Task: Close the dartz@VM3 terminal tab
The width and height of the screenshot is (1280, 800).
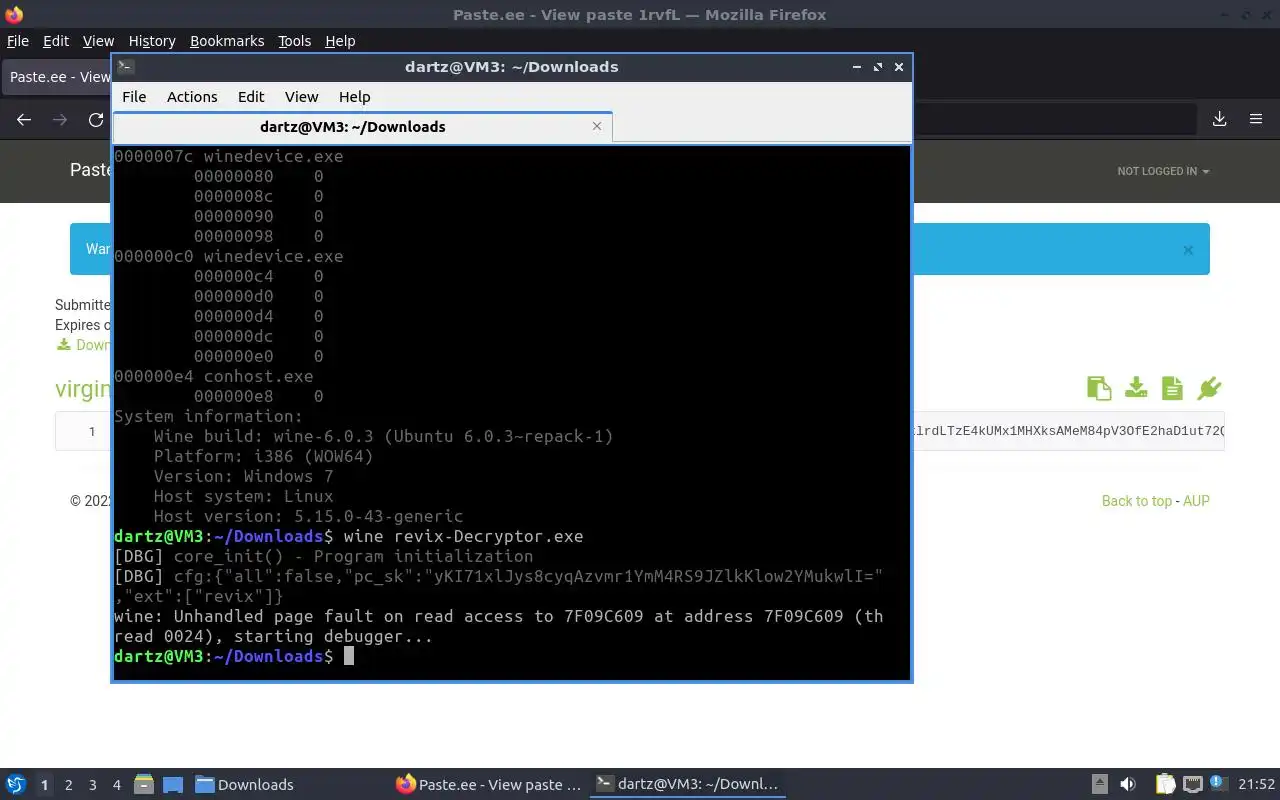Action: point(597,126)
